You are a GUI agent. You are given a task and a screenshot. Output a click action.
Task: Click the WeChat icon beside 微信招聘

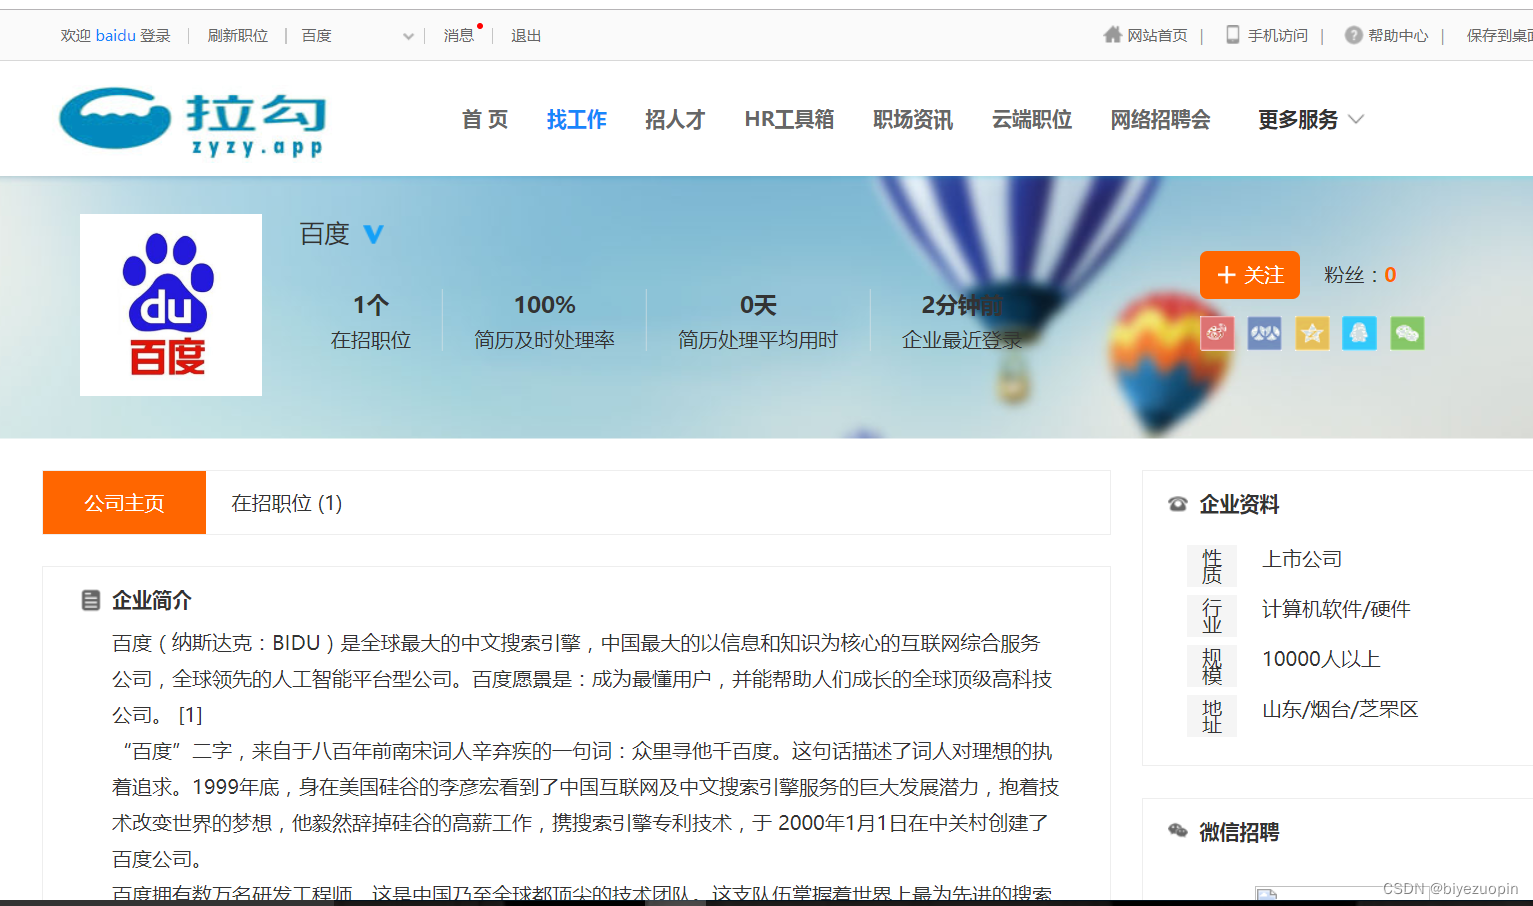[x=1178, y=831]
